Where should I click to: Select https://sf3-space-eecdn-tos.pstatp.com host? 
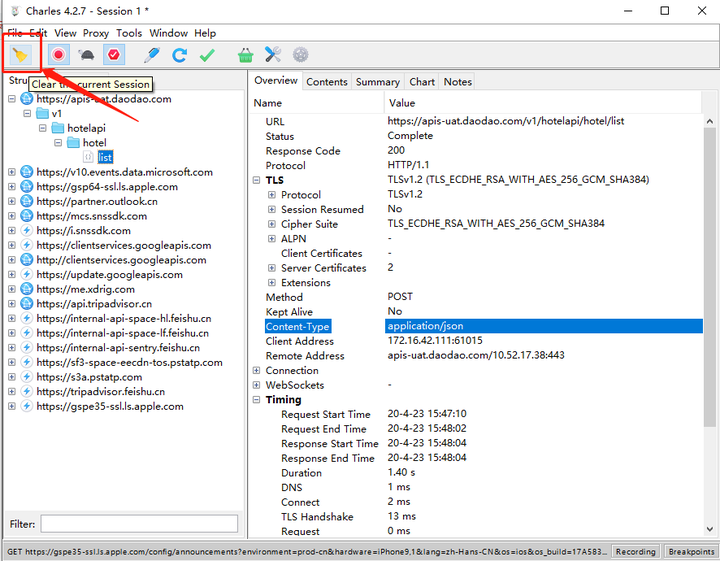(129, 363)
